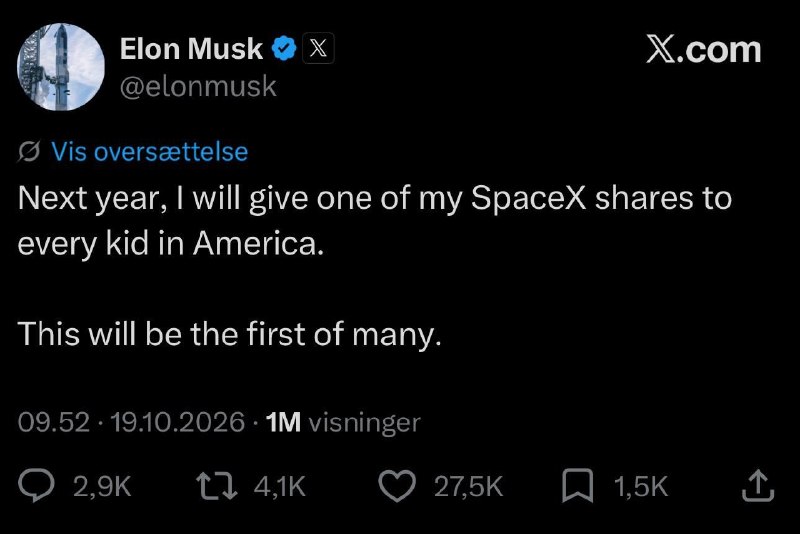Click the 27,5K likes count
Viewport: 800px width, 534px height.
[468, 487]
